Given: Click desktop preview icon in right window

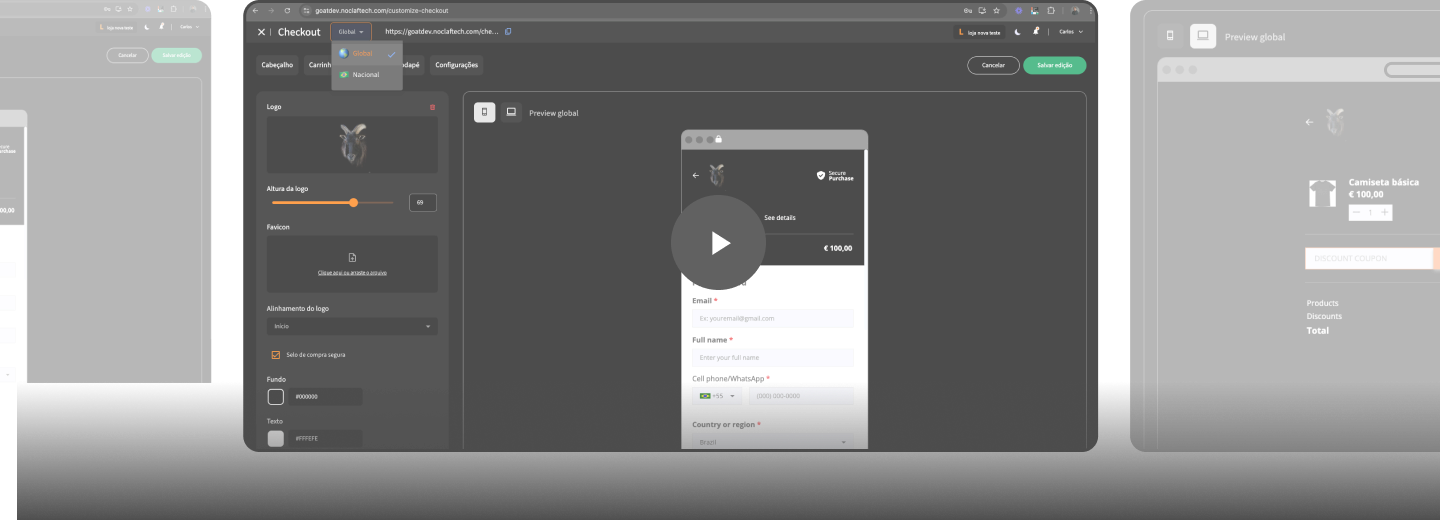Looking at the screenshot, I should pos(1203,36).
